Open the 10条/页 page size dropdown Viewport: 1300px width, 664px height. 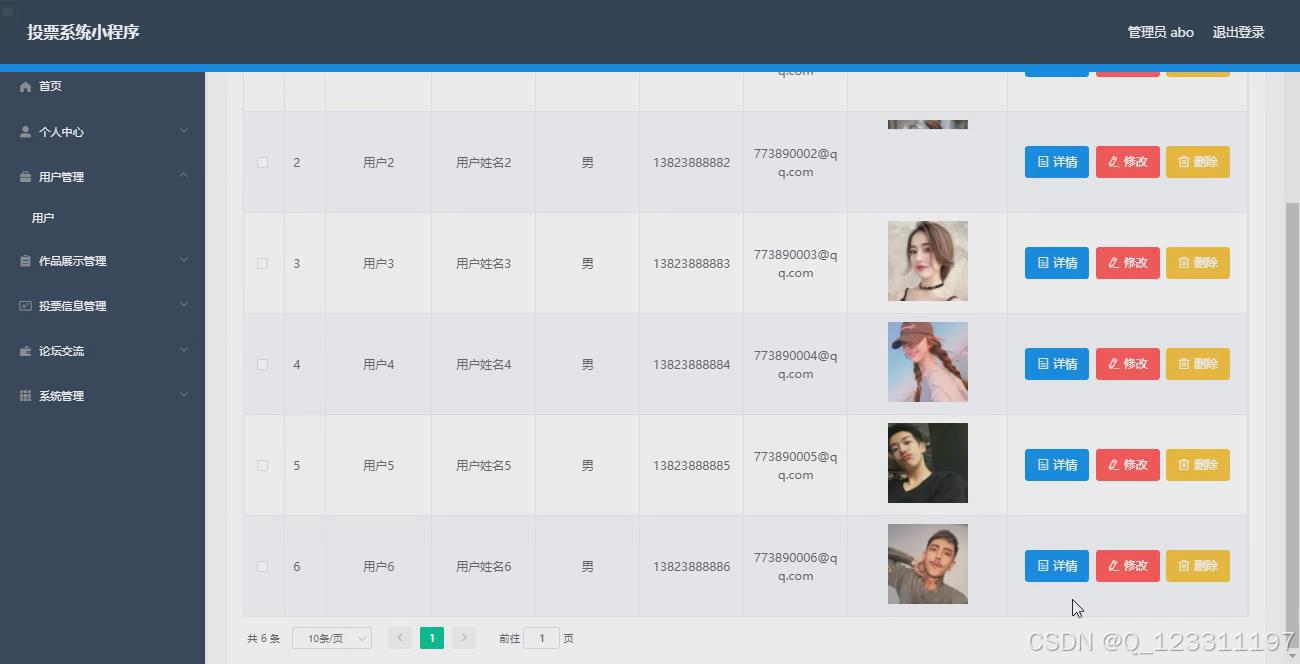coord(332,638)
